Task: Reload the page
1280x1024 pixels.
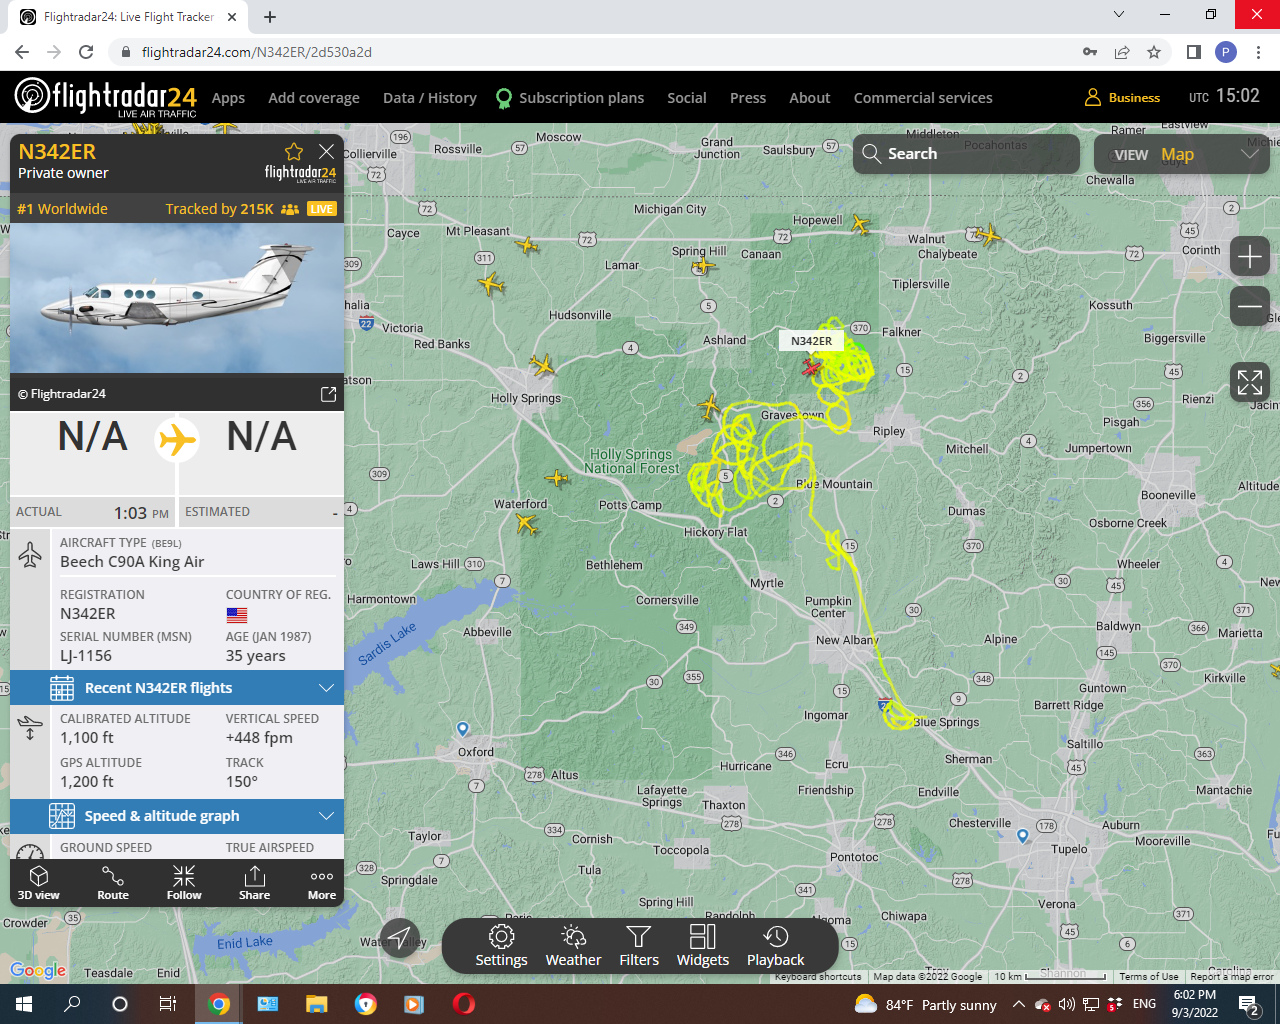Action: click(x=86, y=52)
